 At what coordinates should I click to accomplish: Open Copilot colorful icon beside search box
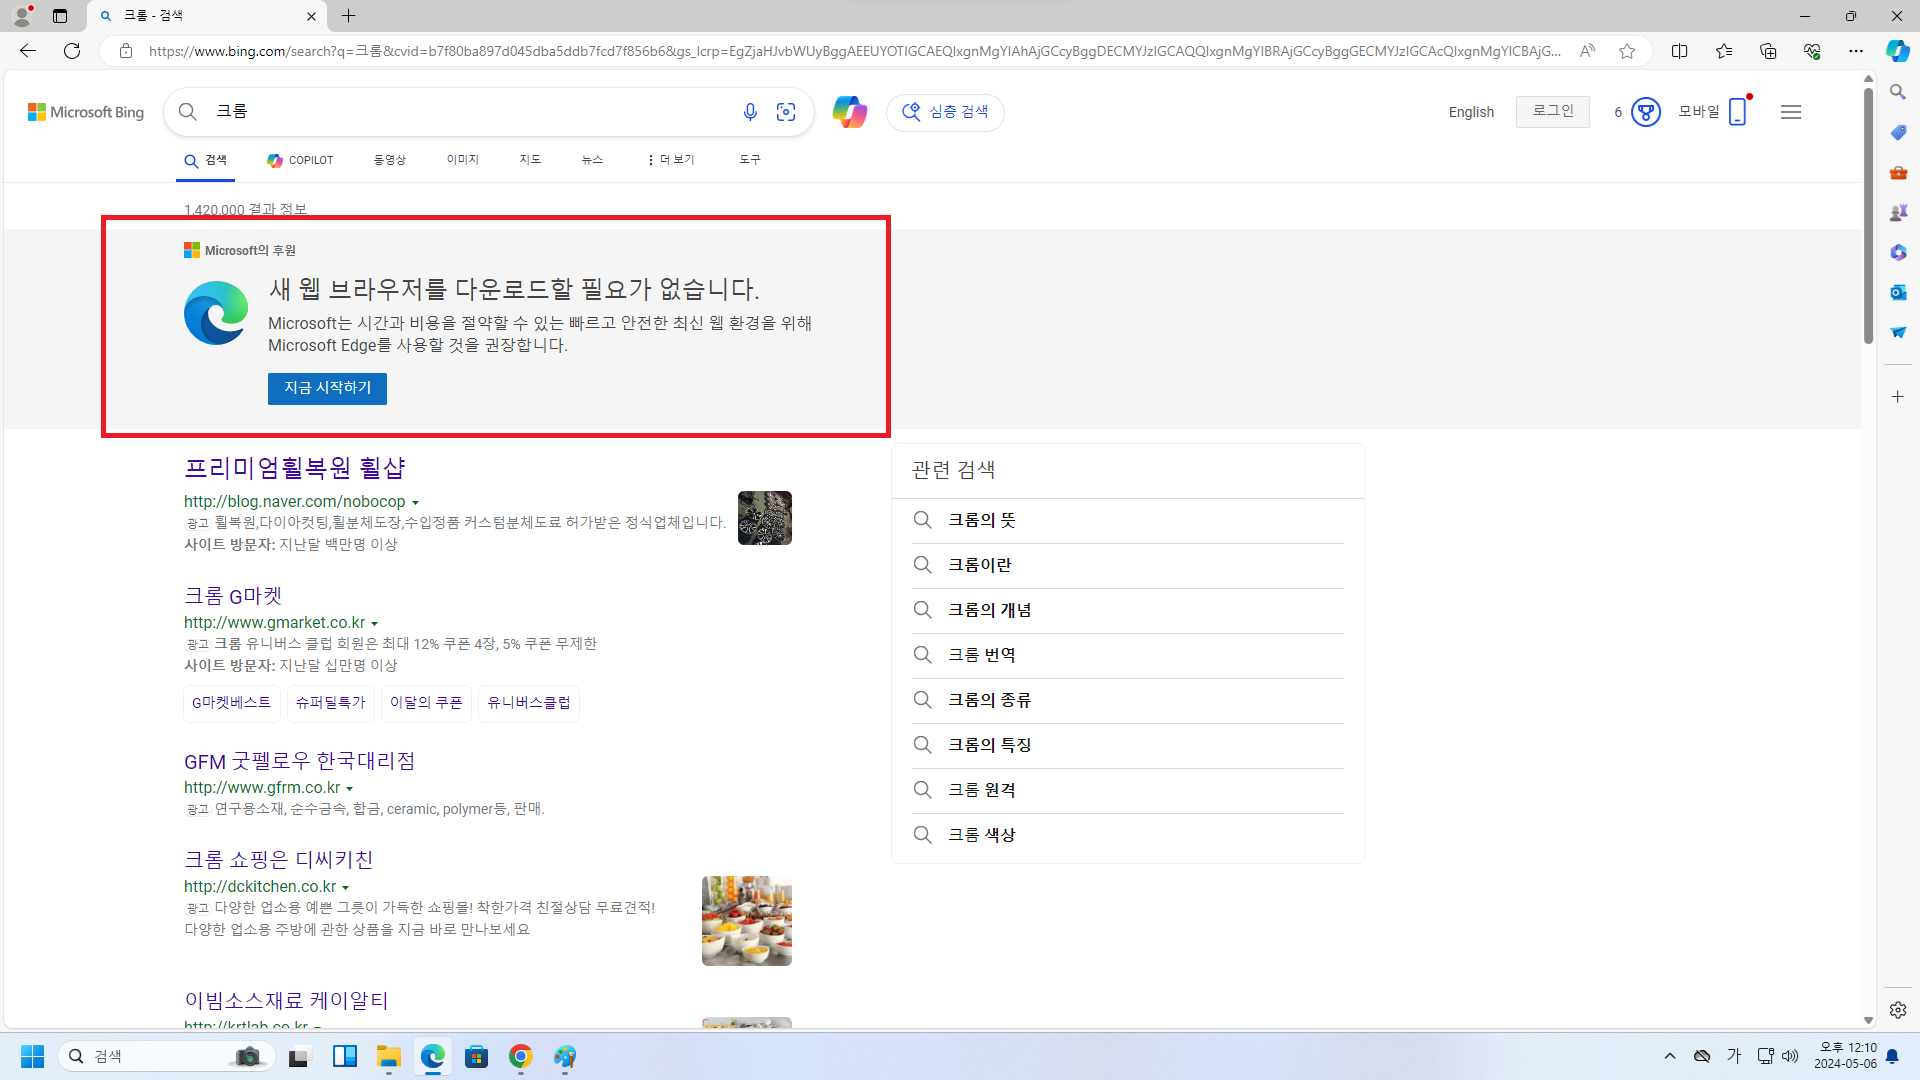pos(849,112)
